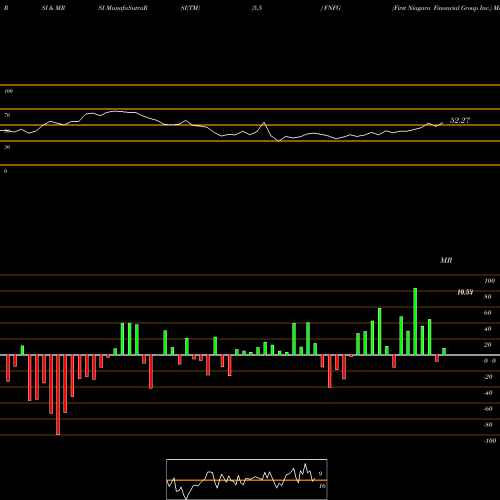Click the 10.59 MR value label
The height and width of the screenshot is (500, 500).
(465, 292)
